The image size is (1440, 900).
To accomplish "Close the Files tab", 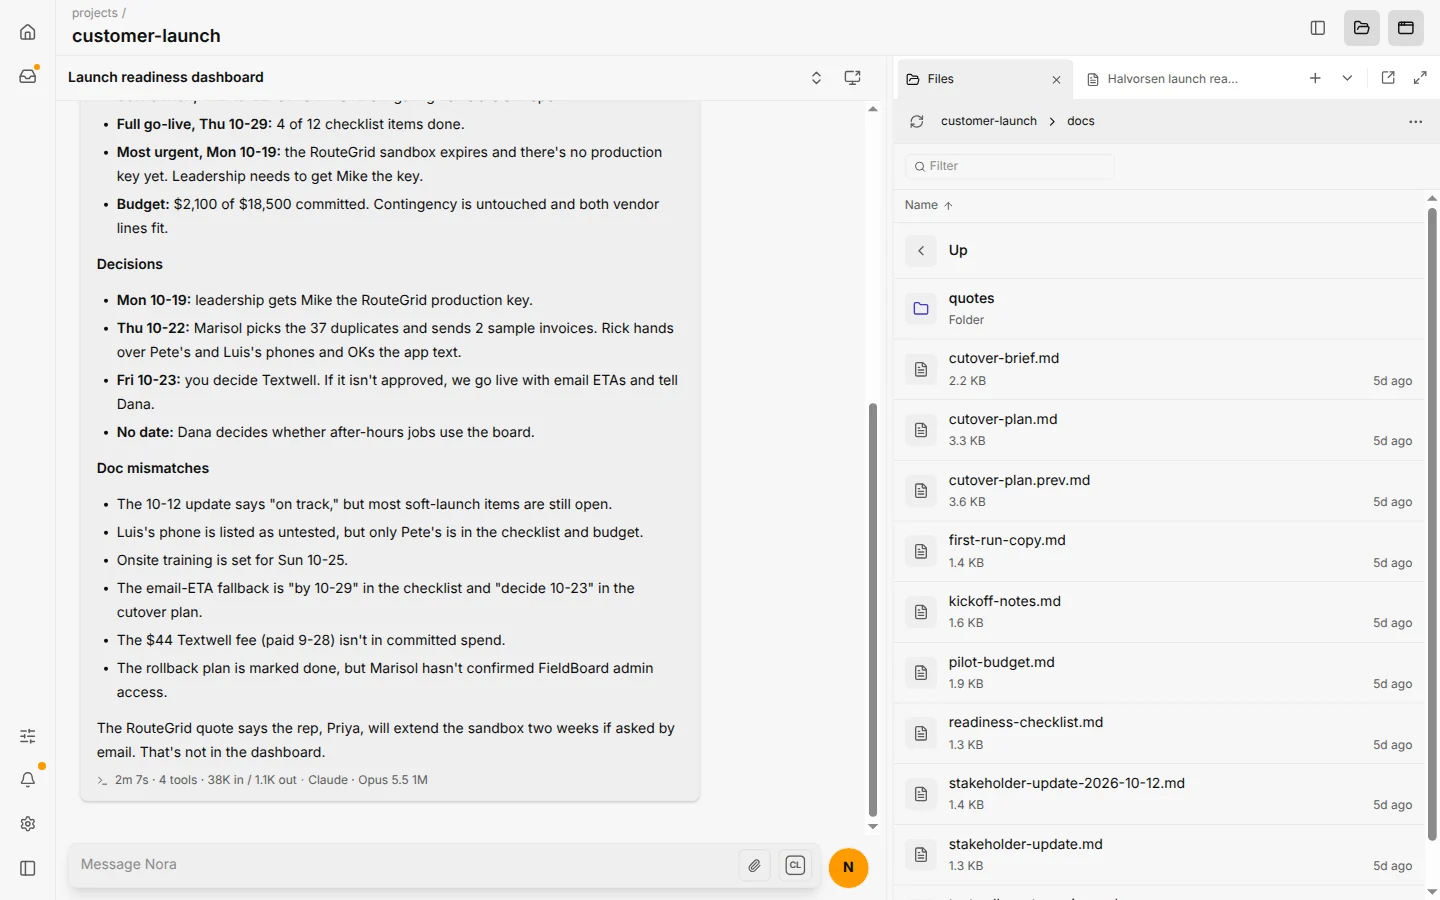I will coord(1056,80).
